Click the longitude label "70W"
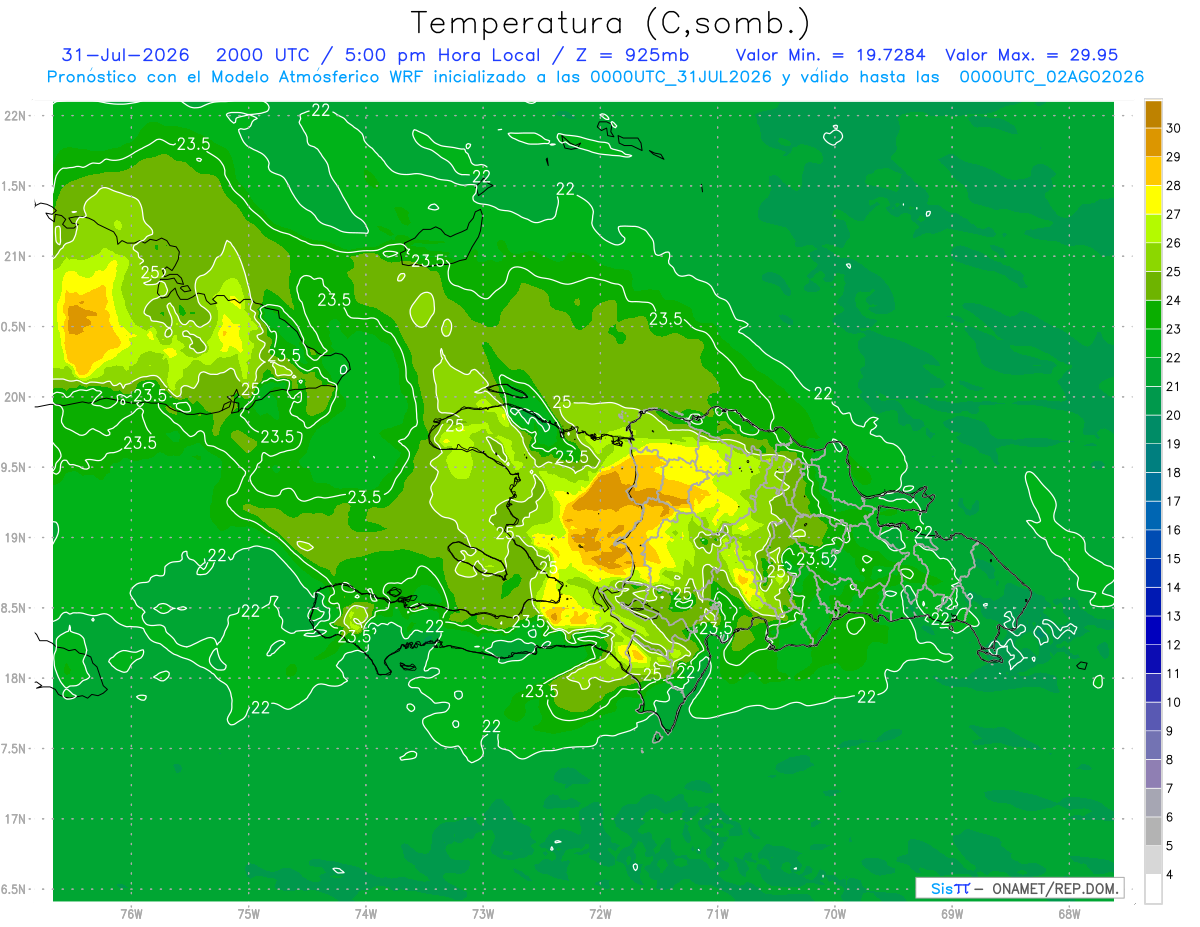This screenshot has height=927, width=1200. coord(835,913)
